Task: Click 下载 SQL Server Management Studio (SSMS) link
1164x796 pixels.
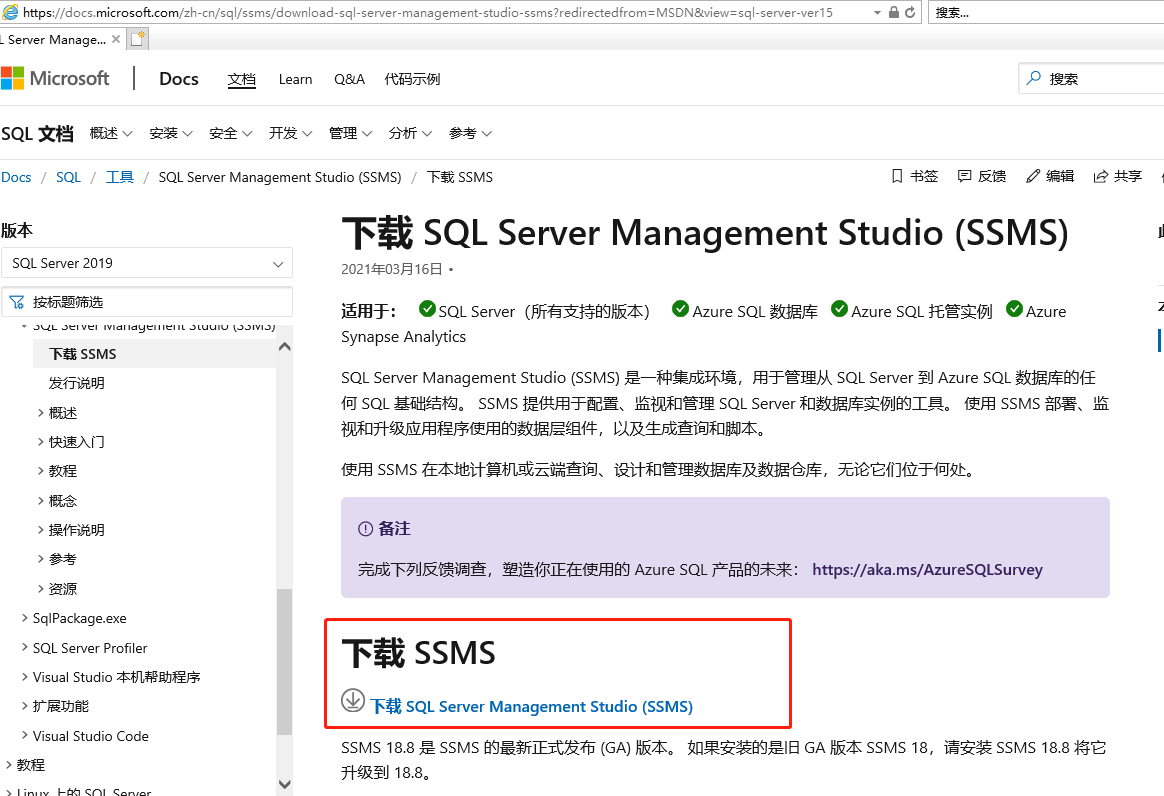Action: pyautogui.click(x=532, y=706)
